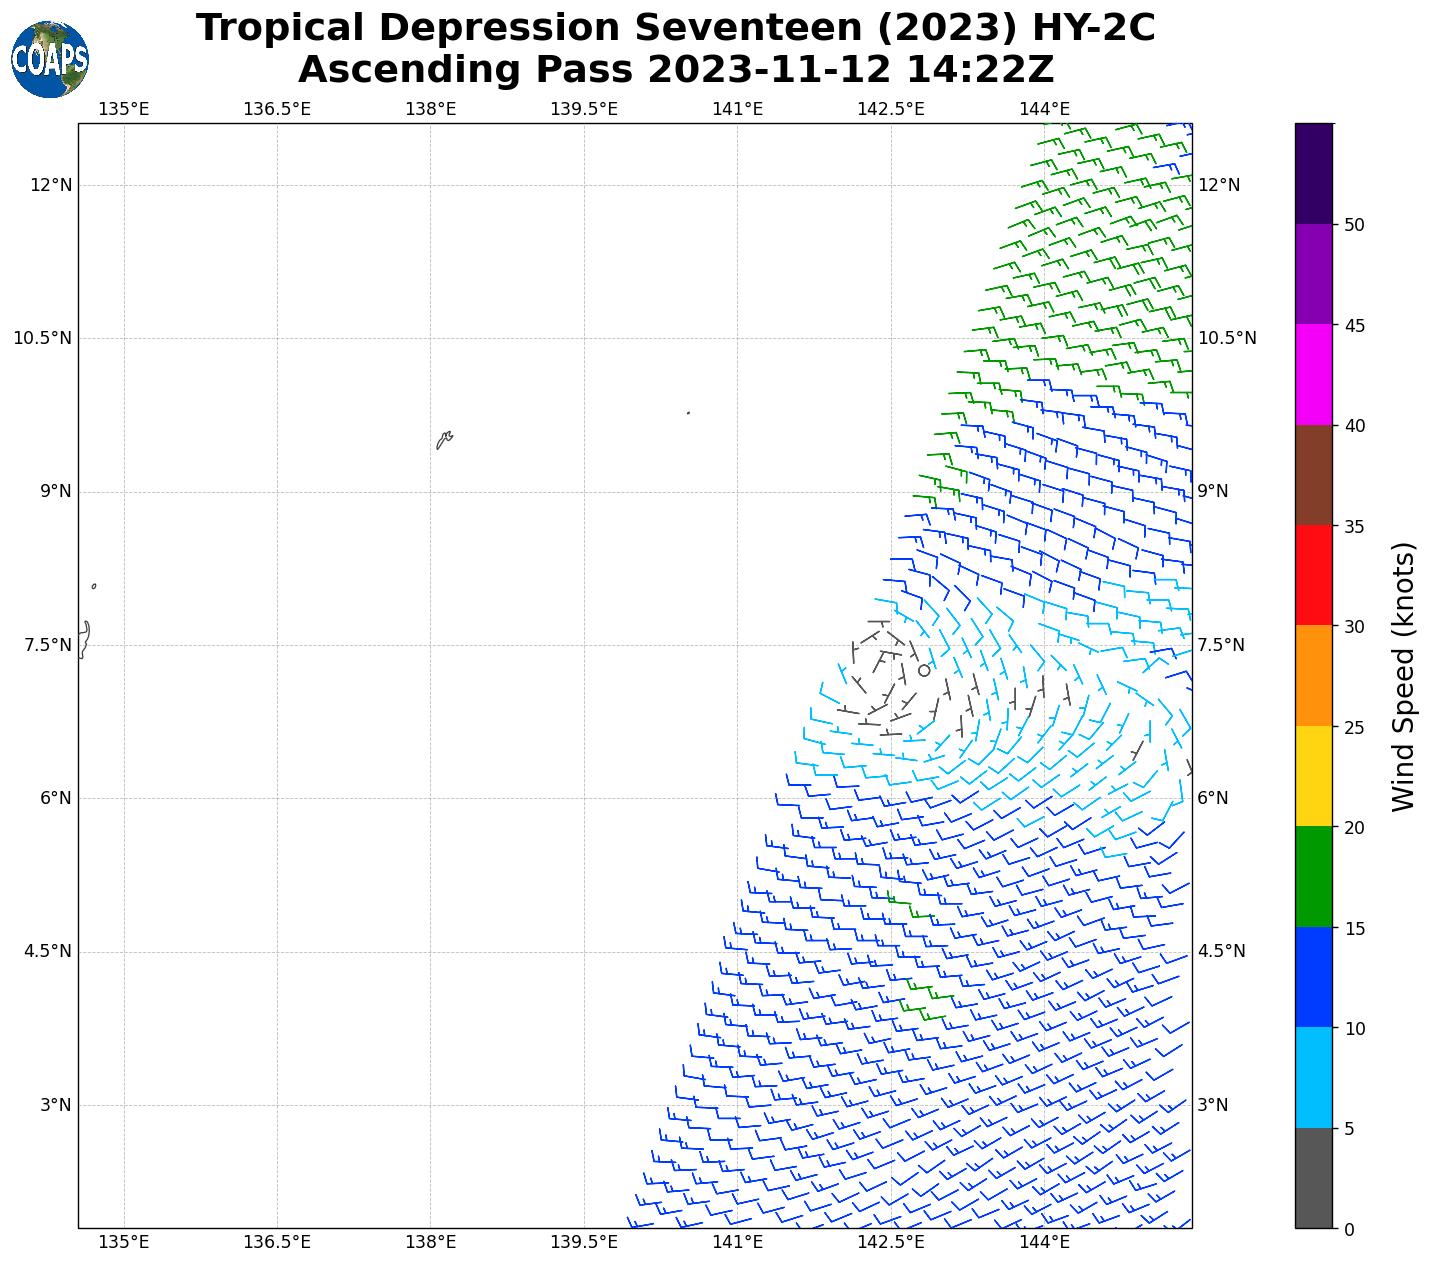Viewport: 1432px width, 1264px height.
Task: Click the 'Ascending Pass 2023-11-12 14:22Z' subtitle
Action: tap(675, 70)
